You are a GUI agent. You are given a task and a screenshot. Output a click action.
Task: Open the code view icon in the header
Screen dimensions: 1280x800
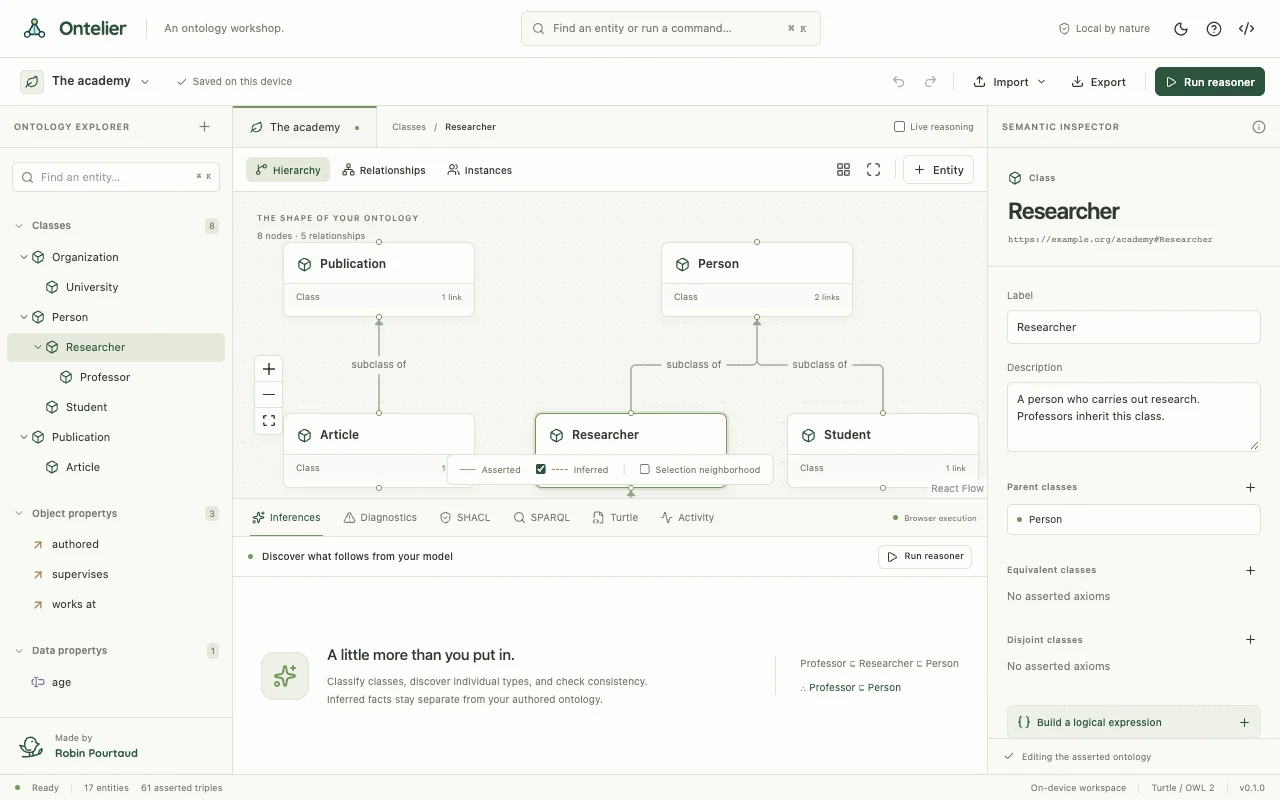pyautogui.click(x=1246, y=29)
